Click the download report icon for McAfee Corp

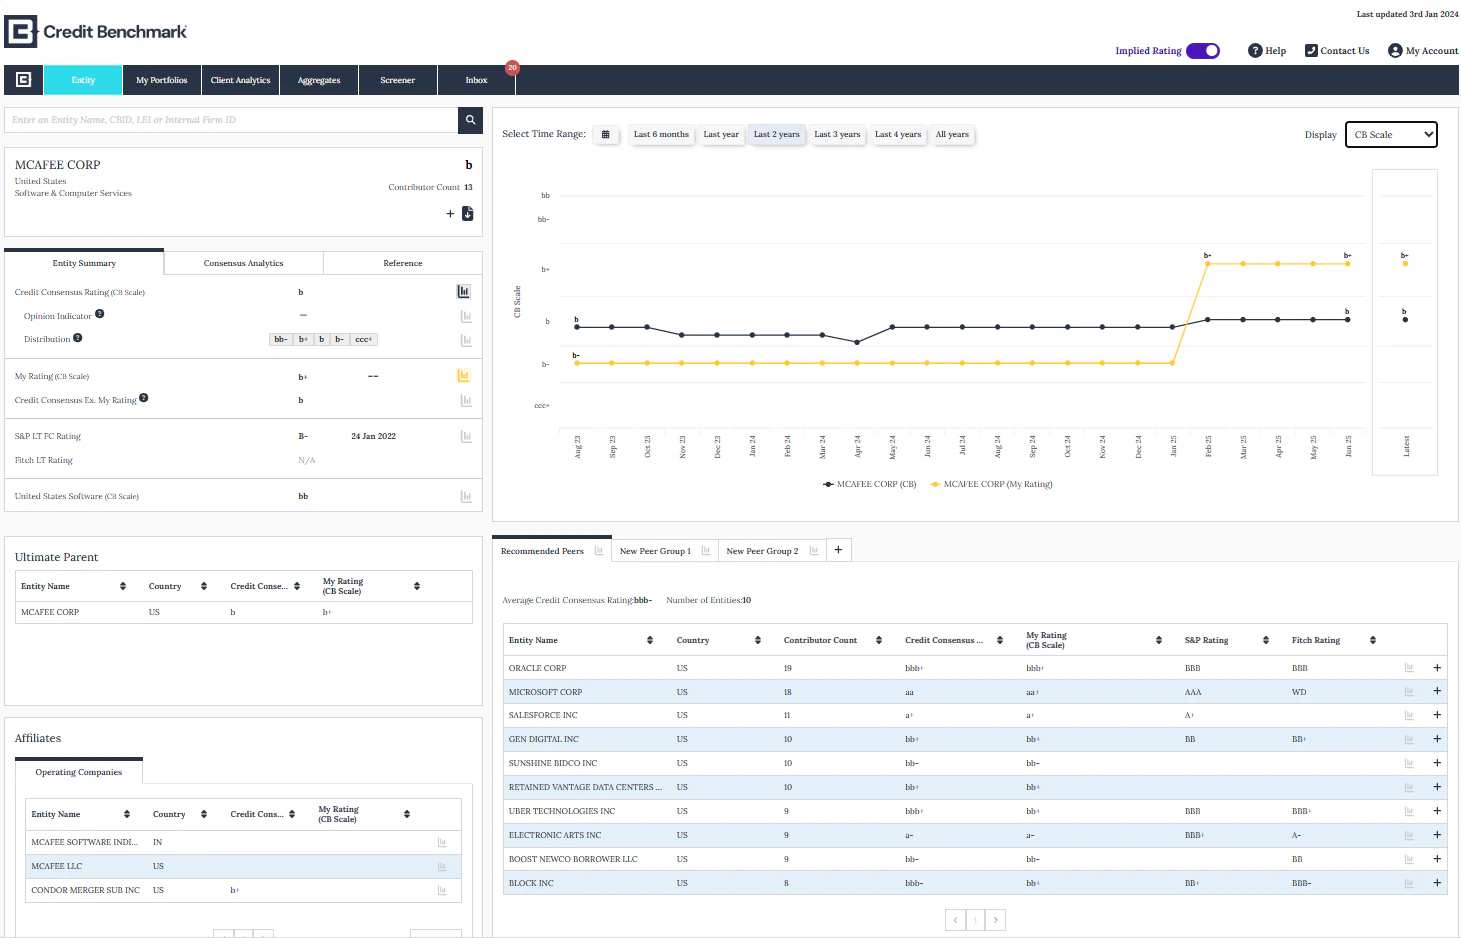coord(467,214)
